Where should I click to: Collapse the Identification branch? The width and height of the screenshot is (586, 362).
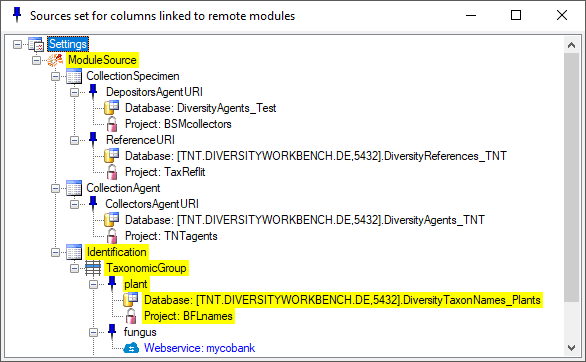tap(55, 252)
